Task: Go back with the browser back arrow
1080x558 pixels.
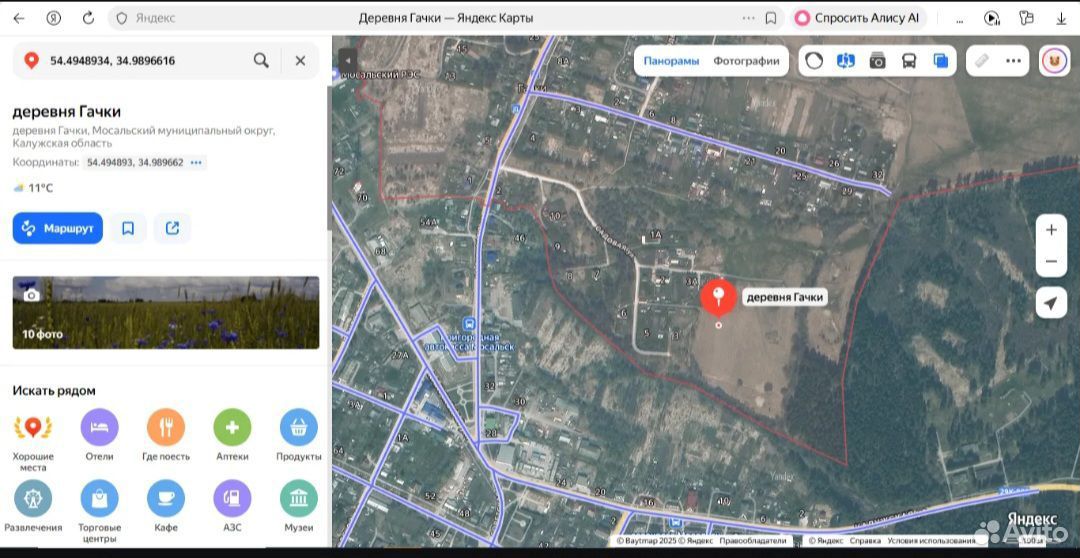Action: click(19, 19)
